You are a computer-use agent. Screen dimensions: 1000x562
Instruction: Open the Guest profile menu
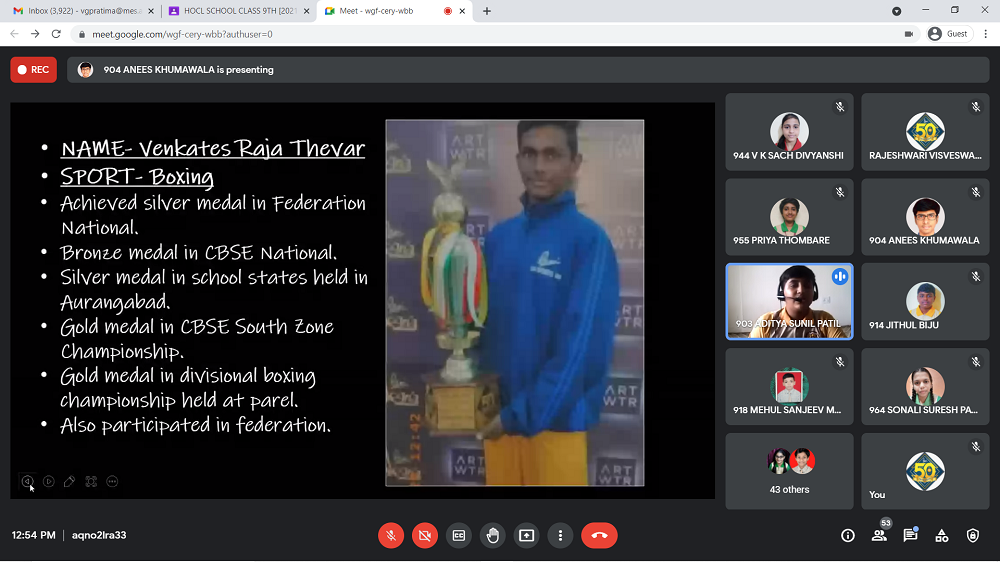click(x=948, y=34)
